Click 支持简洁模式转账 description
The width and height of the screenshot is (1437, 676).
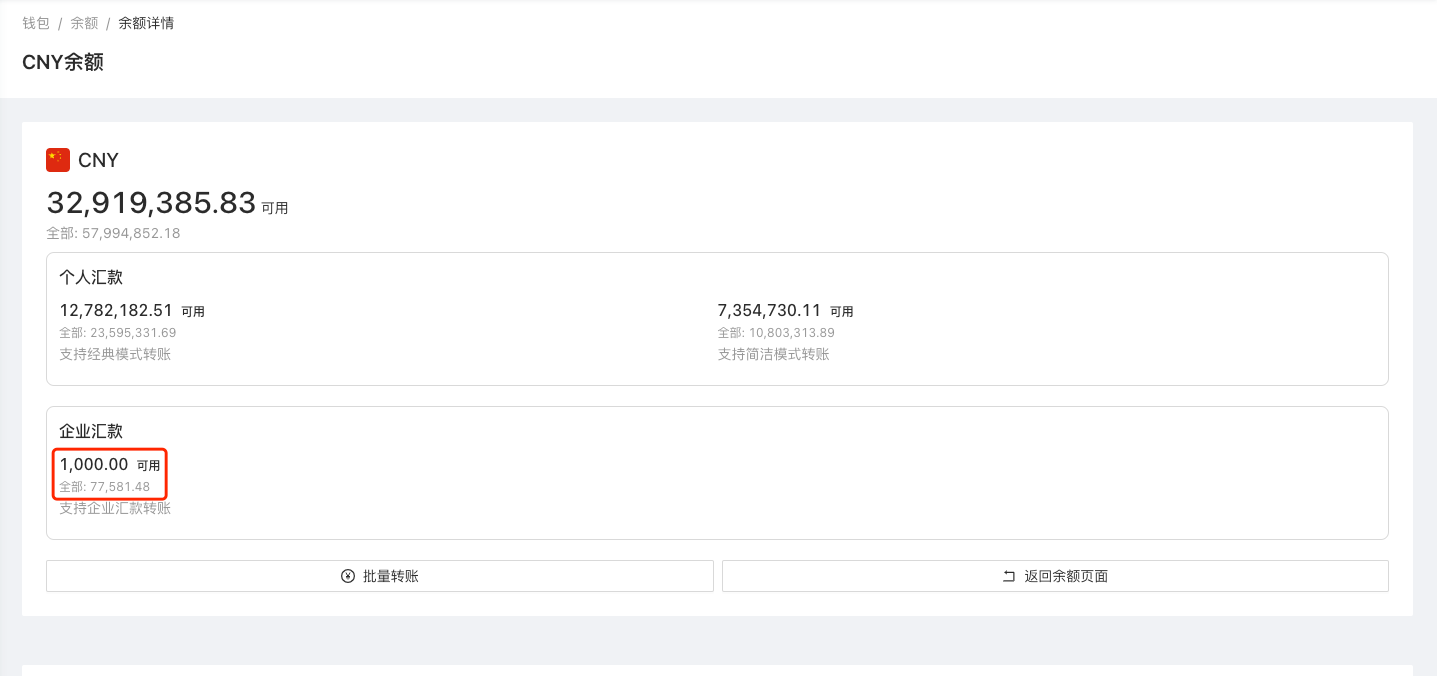click(x=773, y=354)
